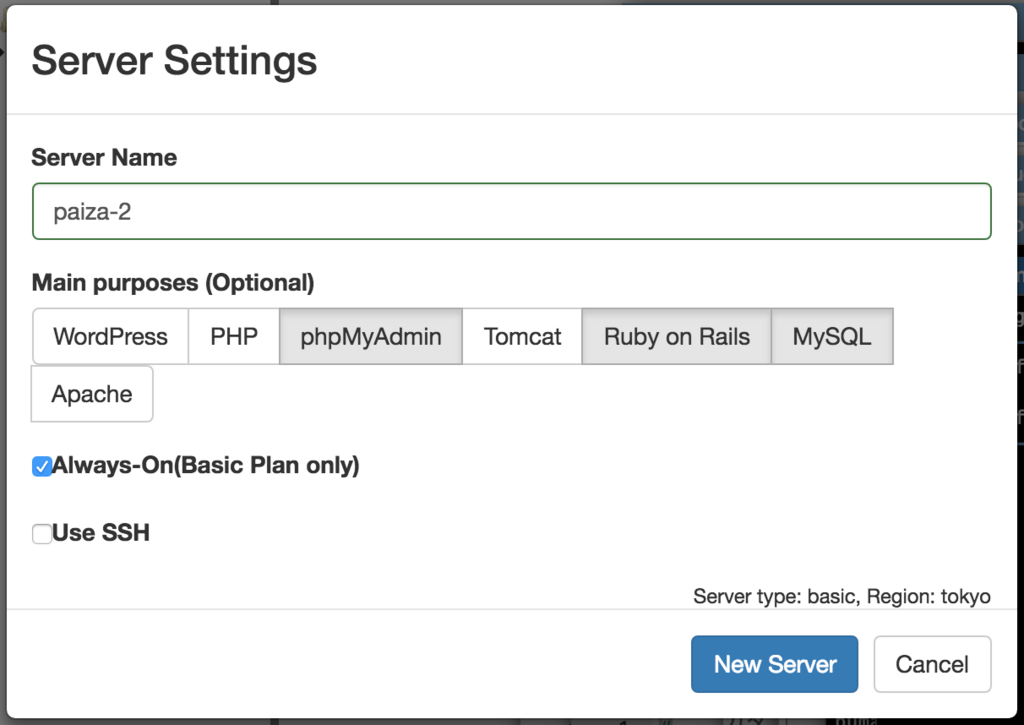Enable the Apache purpose button
This screenshot has height=725, width=1024.
tap(92, 394)
